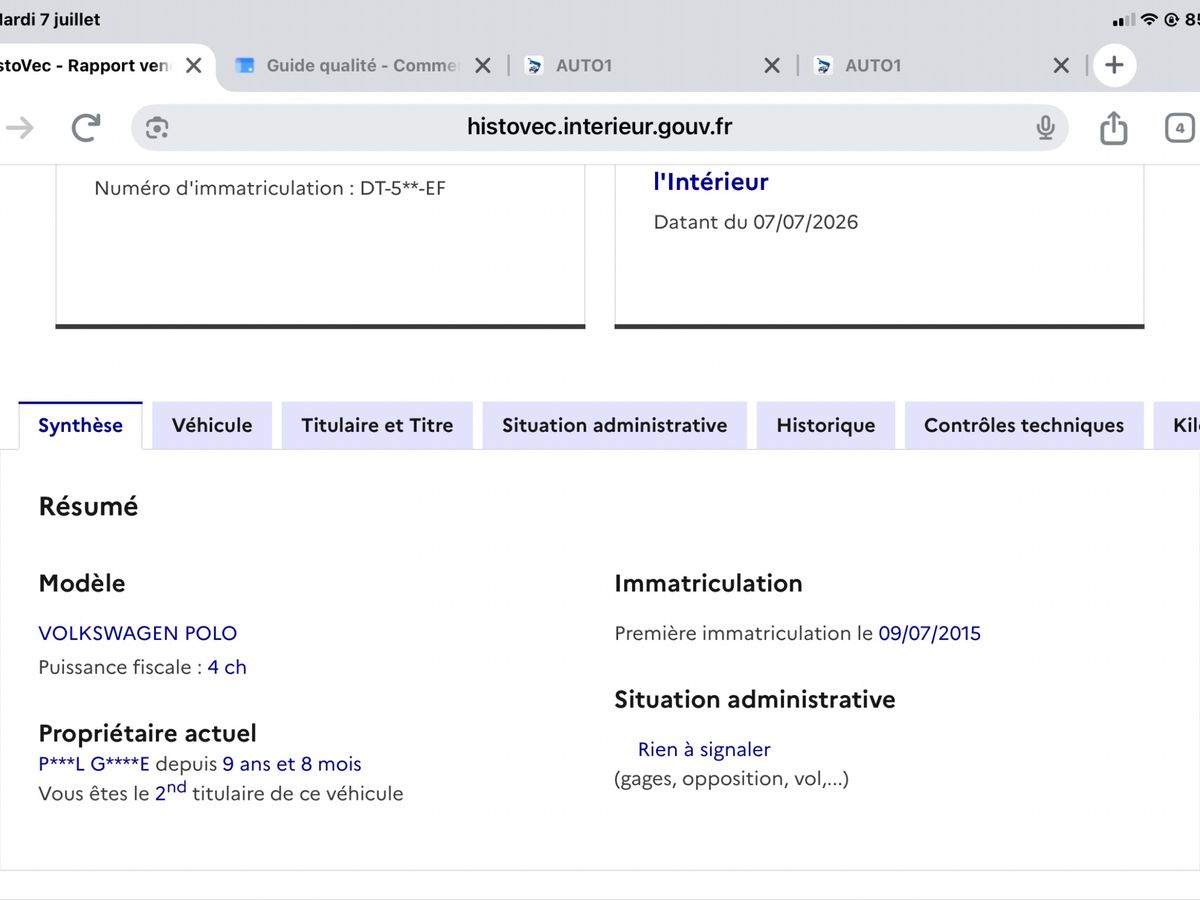Image resolution: width=1200 pixels, height=900 pixels.
Task: Open the Titulaire et Titre tab
Action: pos(377,426)
